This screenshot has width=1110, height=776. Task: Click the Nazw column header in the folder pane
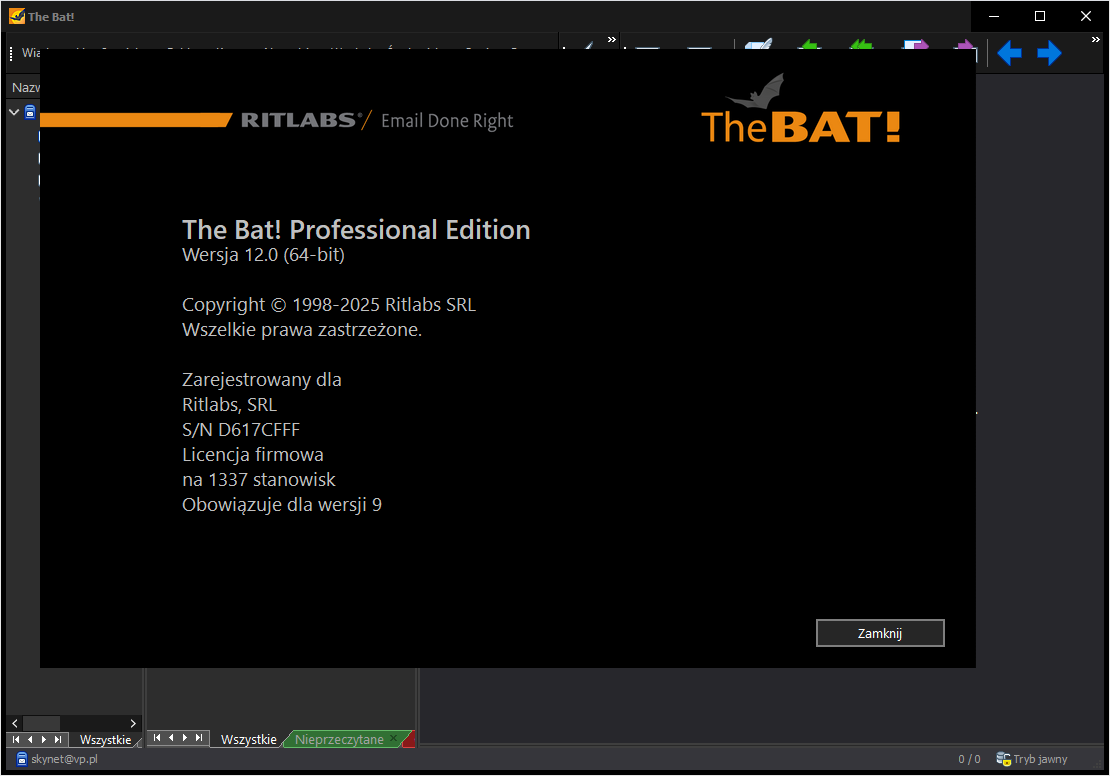(25, 88)
